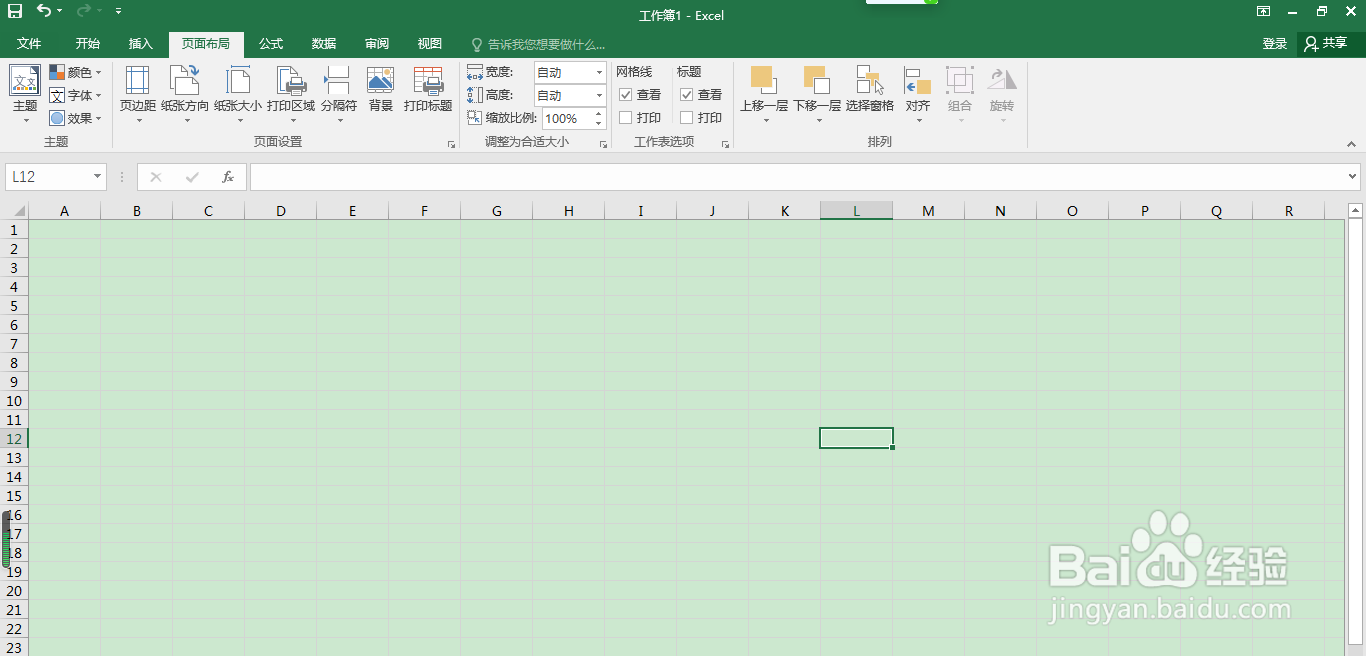Expand the formula bar chevron
This screenshot has height=656, width=1366.
(x=1352, y=177)
